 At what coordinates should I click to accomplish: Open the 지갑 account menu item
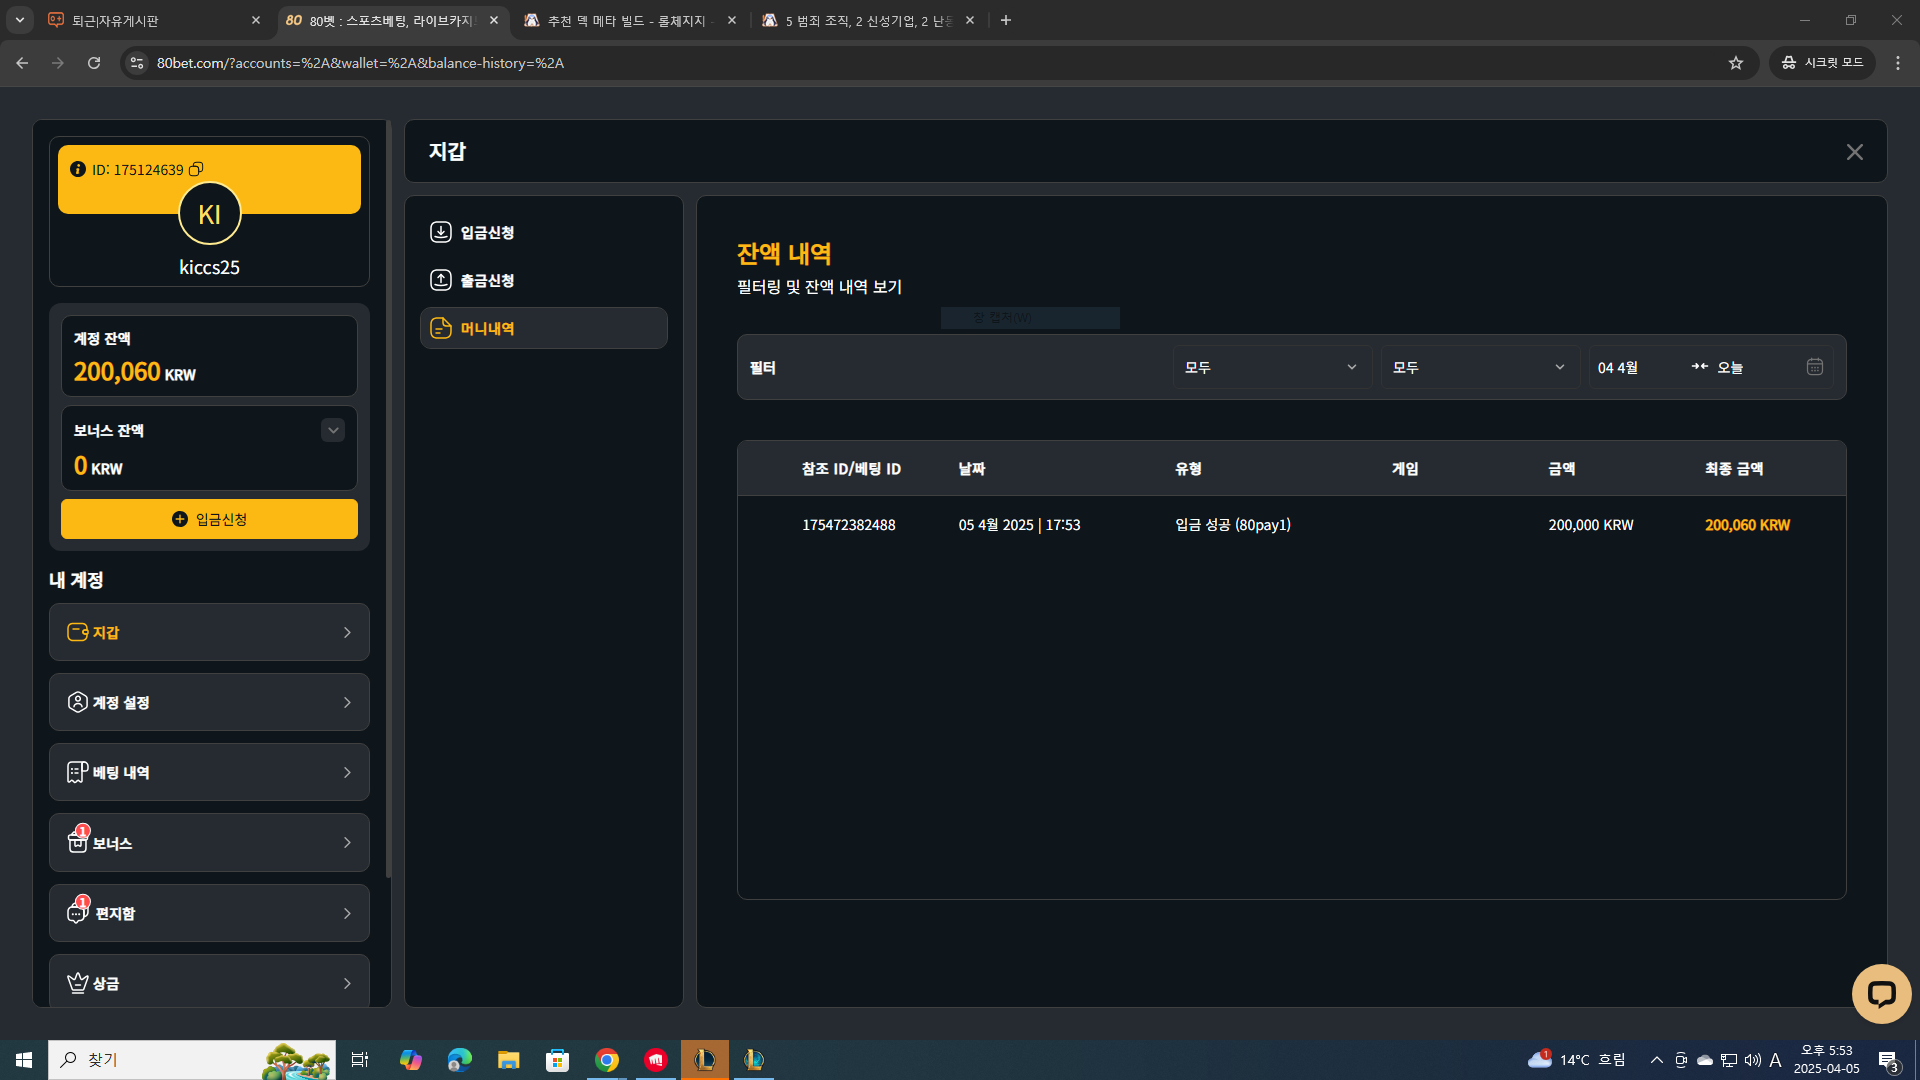(209, 632)
